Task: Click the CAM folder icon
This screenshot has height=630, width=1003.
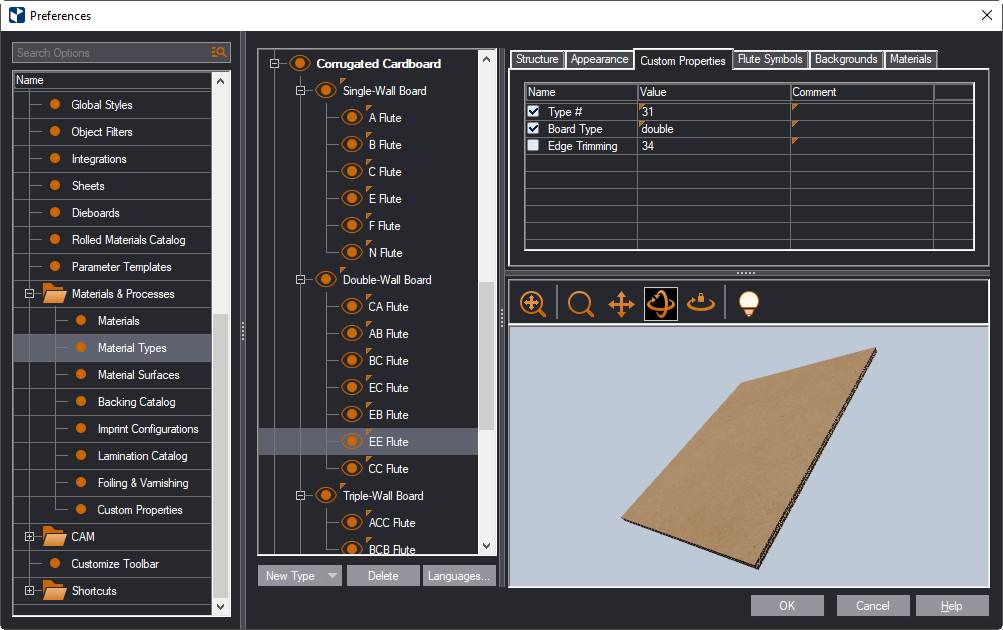Action: click(x=54, y=537)
